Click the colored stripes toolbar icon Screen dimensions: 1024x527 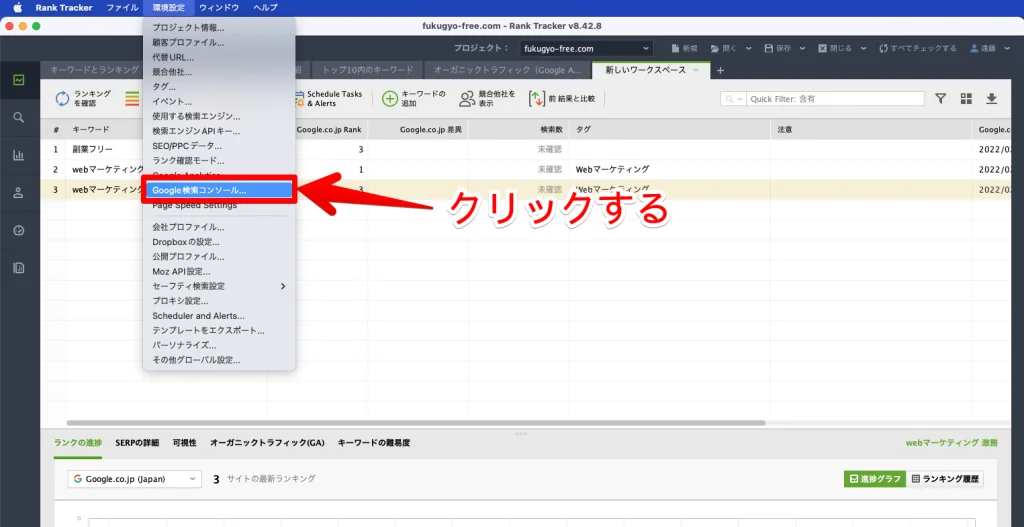(x=133, y=99)
